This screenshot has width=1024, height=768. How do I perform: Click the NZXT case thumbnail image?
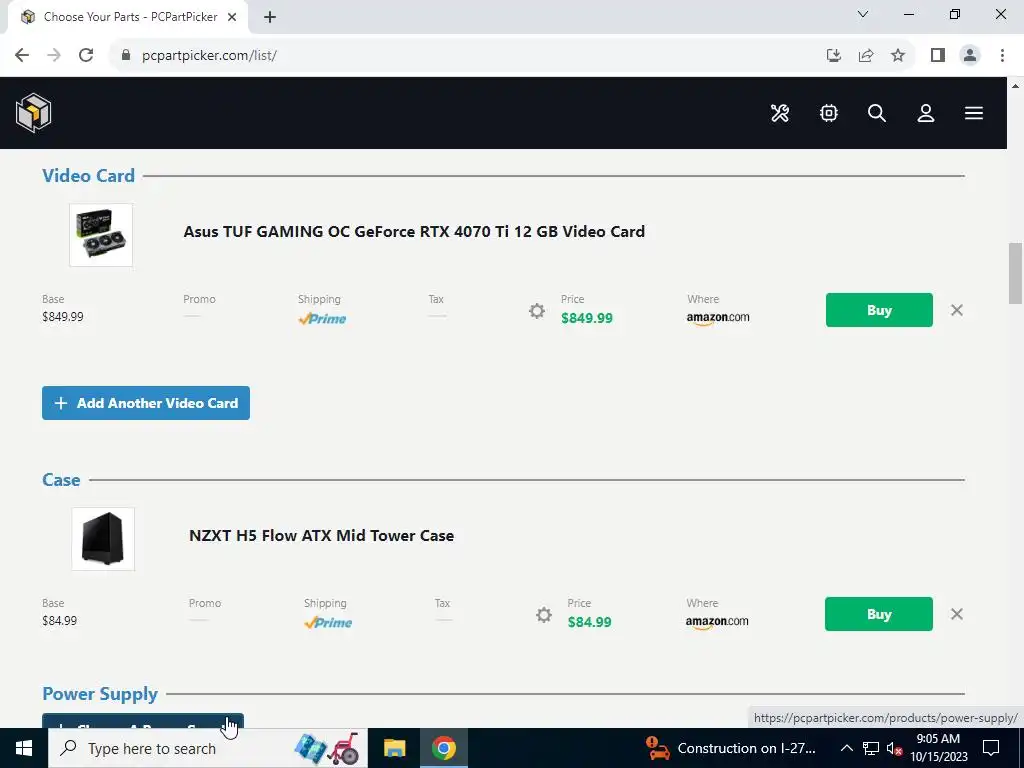(x=103, y=539)
